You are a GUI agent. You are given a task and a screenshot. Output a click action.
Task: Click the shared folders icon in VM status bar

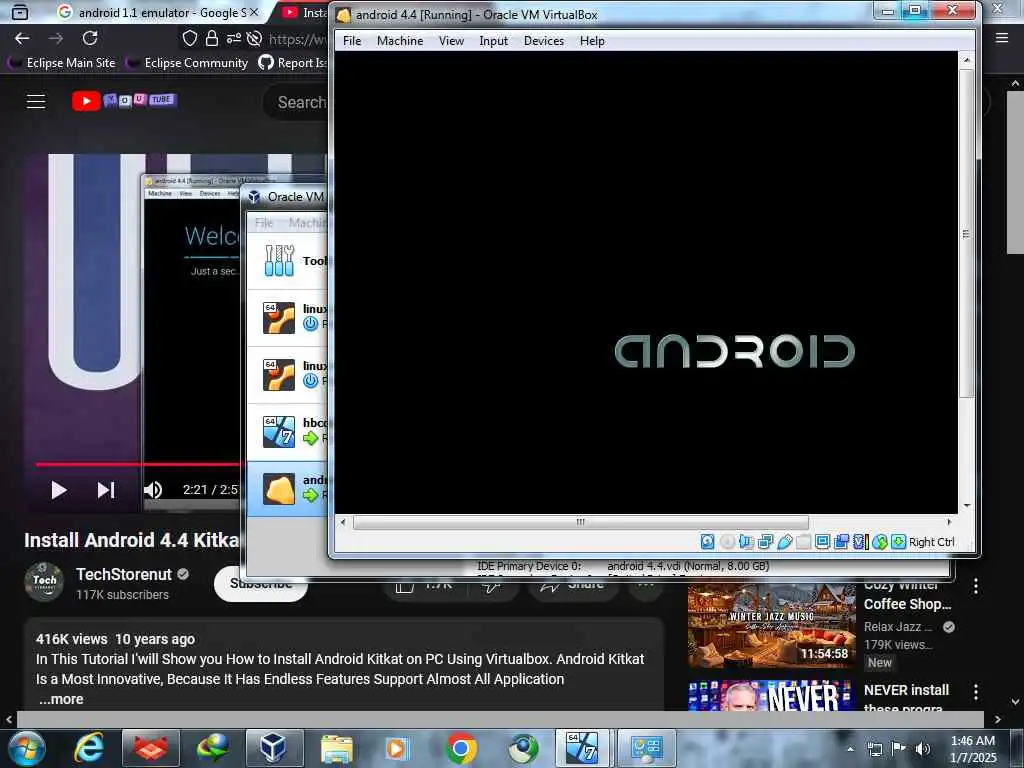(x=803, y=541)
